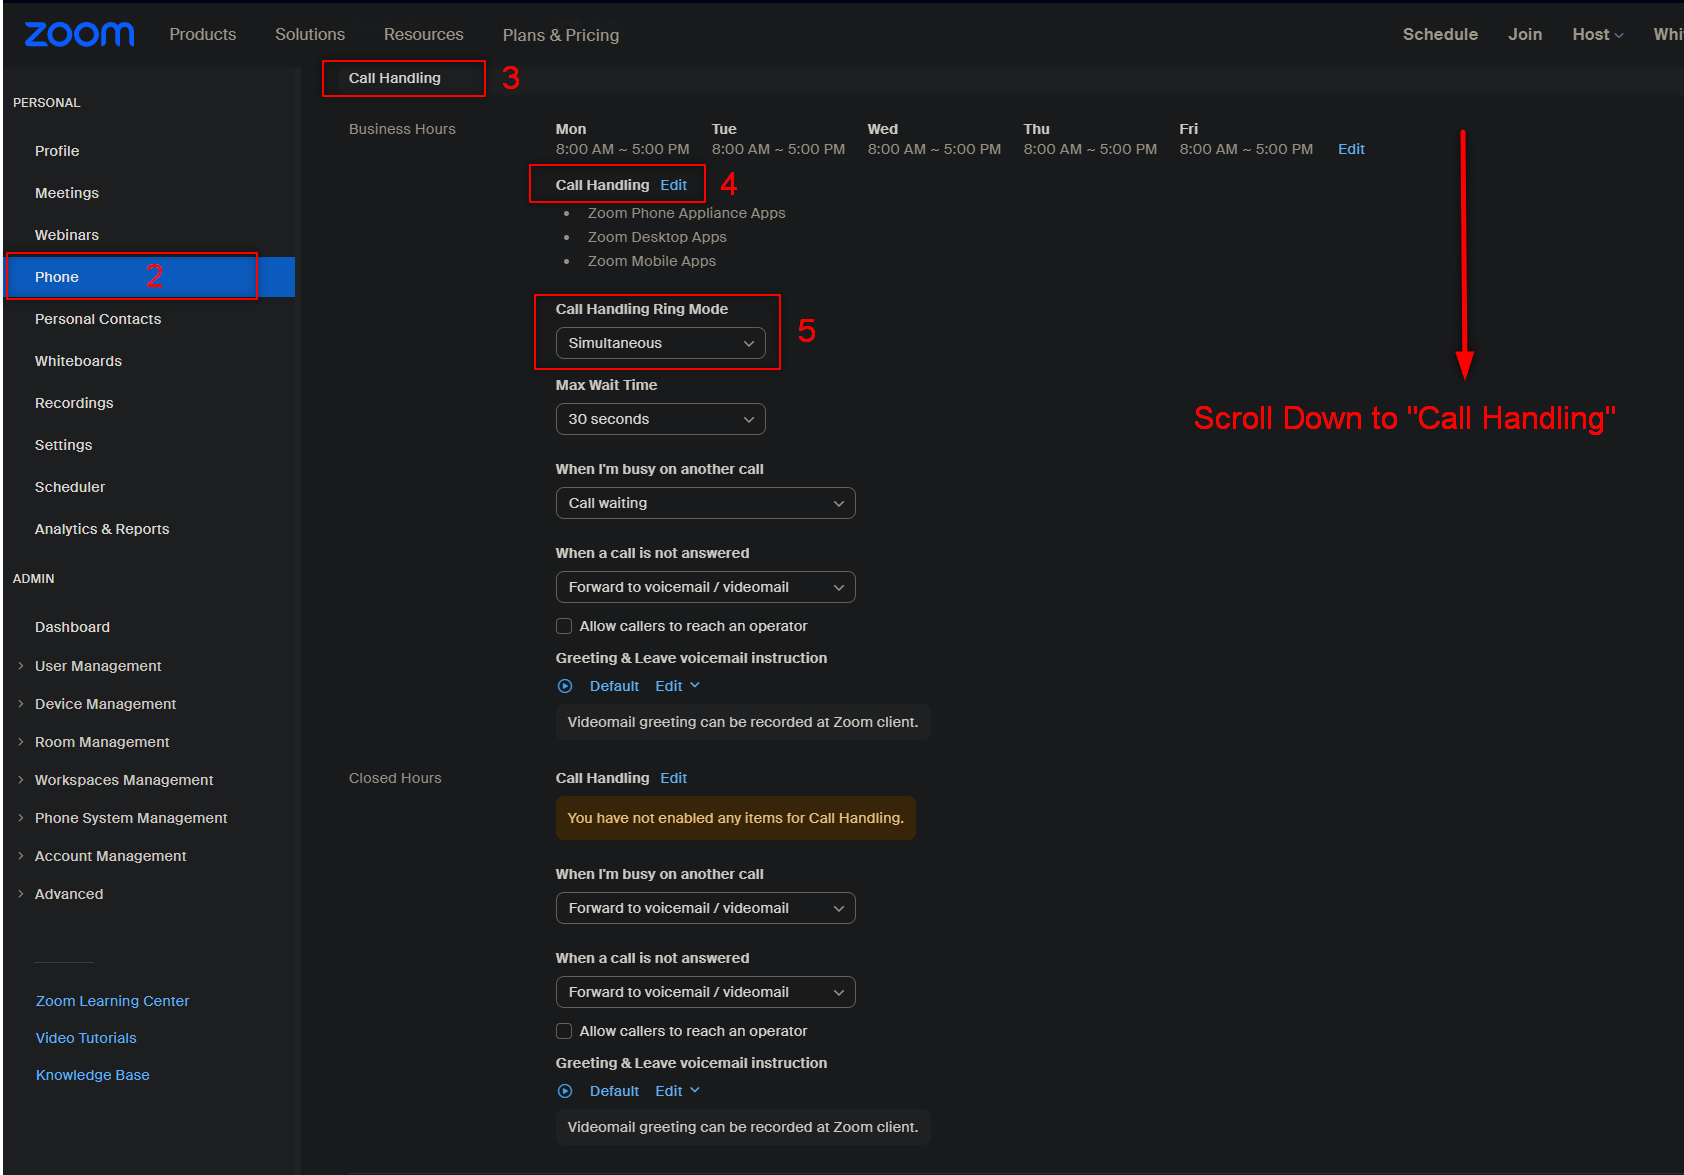This screenshot has height=1175, width=1684.
Task: Open Whiteboards in sidebar
Action: [78, 361]
